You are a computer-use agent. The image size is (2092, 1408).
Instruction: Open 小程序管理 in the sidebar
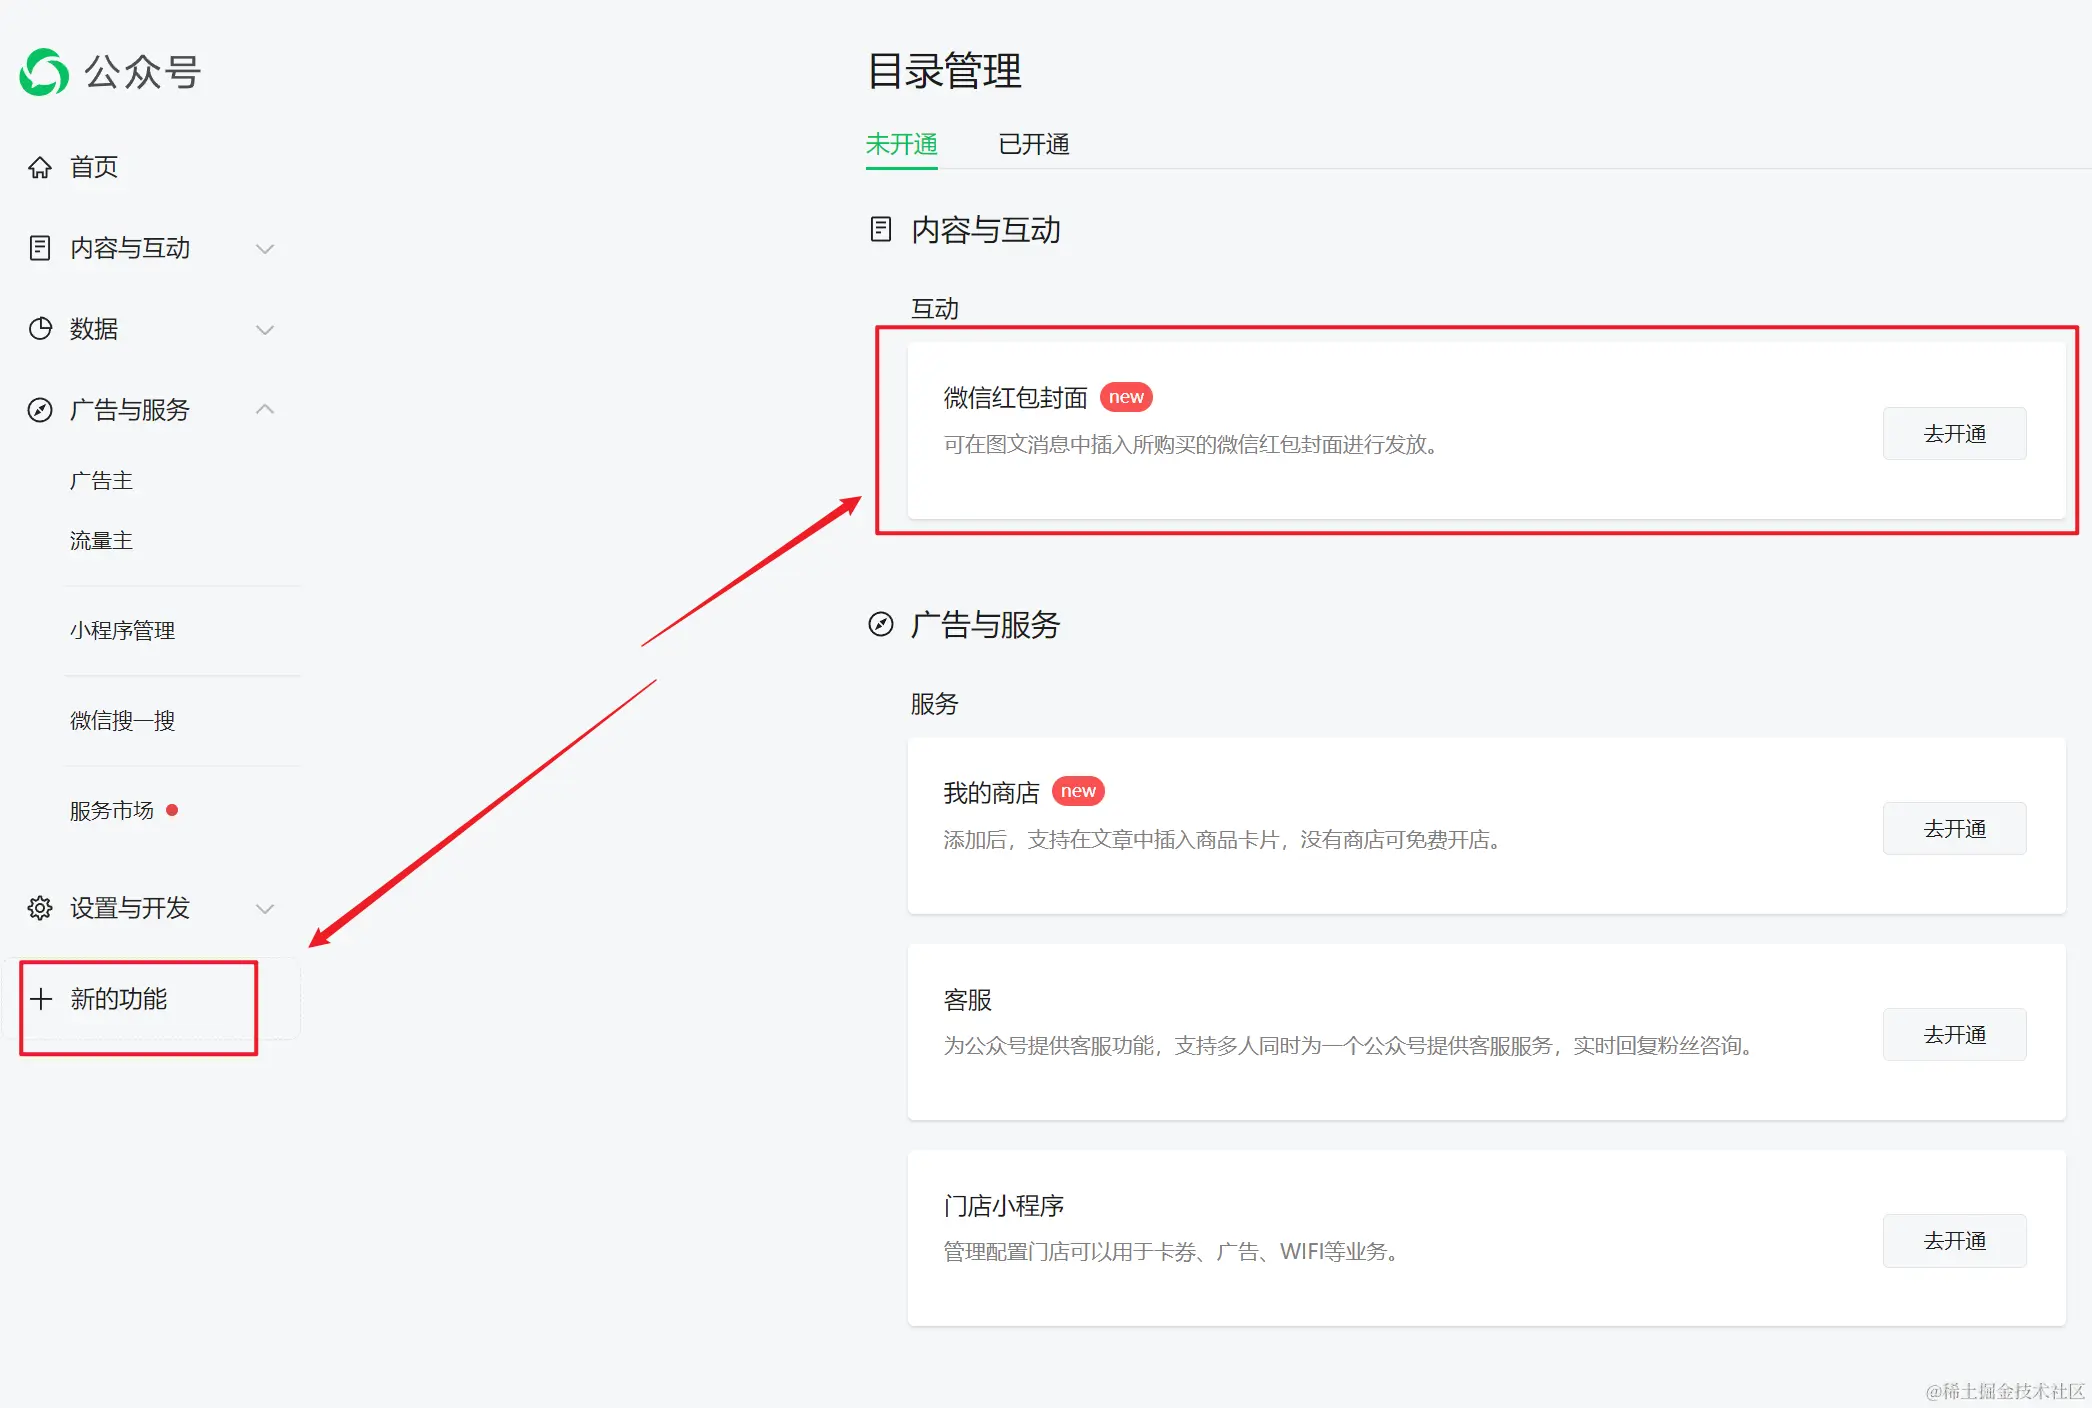click(122, 631)
